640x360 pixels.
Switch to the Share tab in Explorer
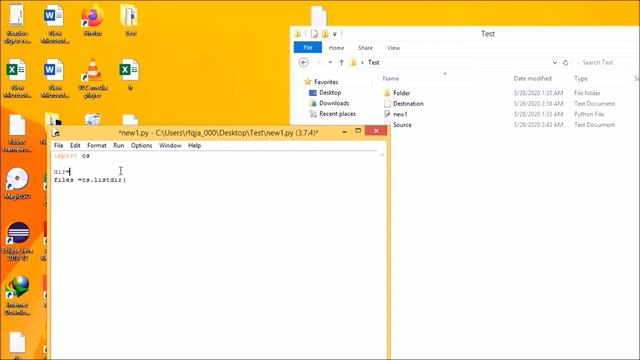coord(365,48)
